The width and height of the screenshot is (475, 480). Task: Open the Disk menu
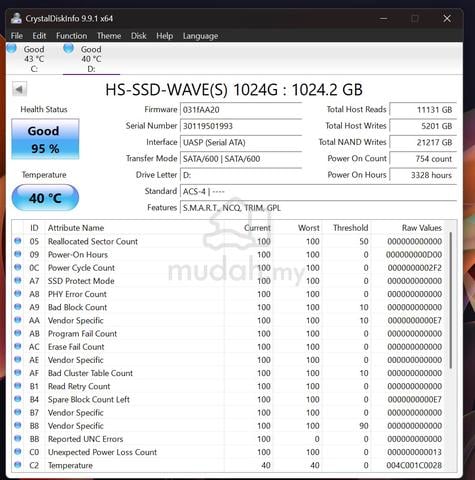click(138, 36)
